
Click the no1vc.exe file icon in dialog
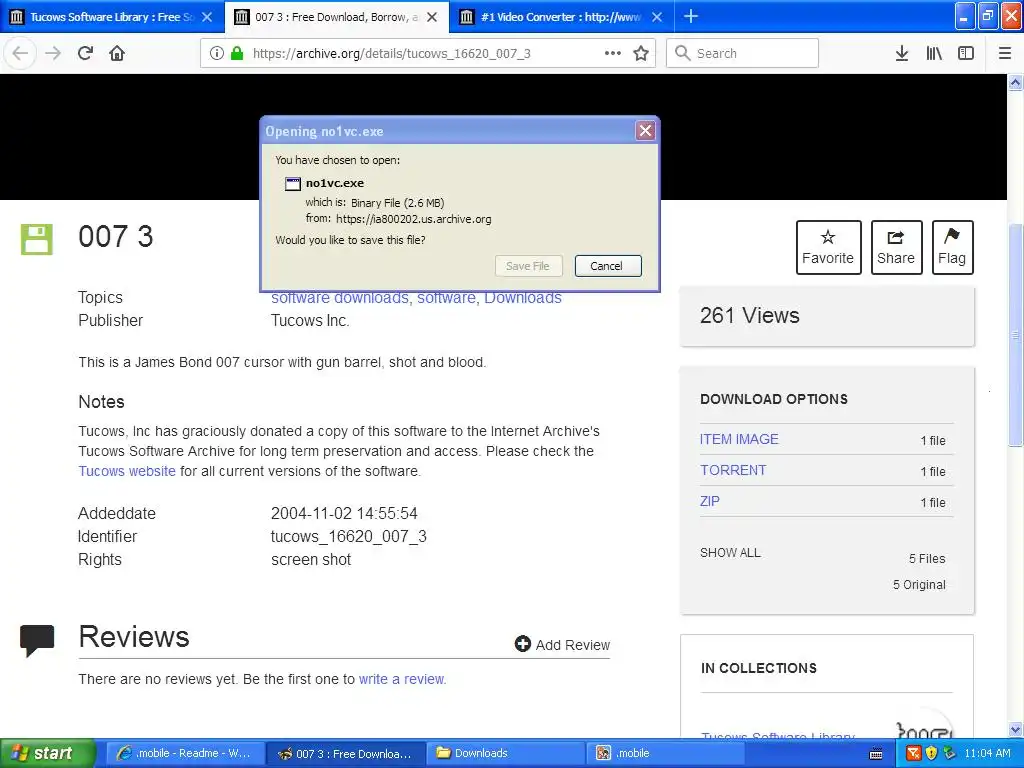pyautogui.click(x=293, y=184)
